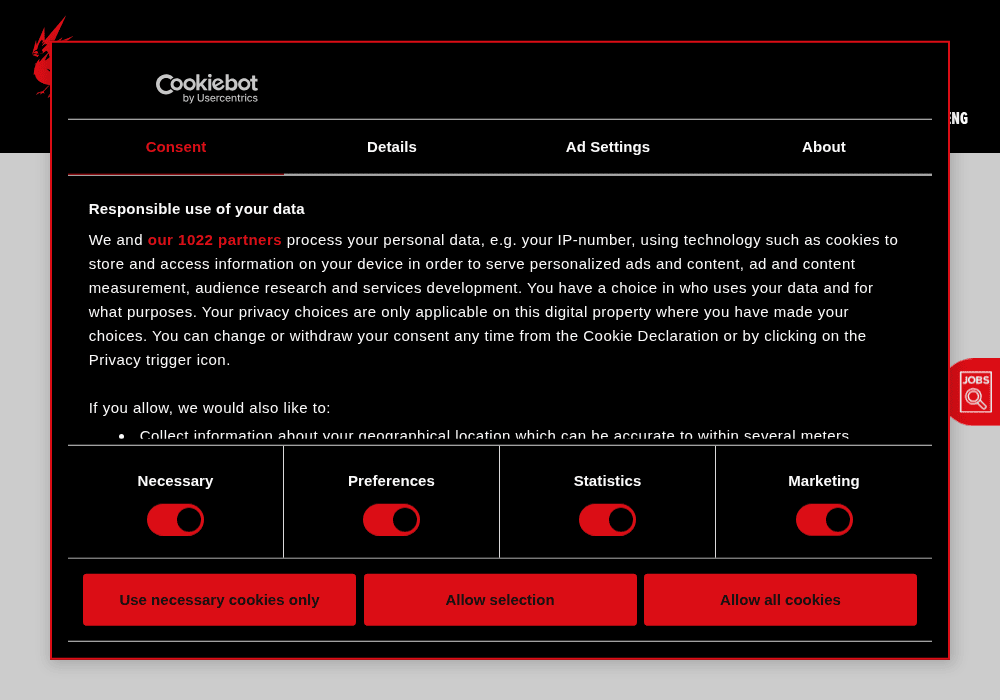Click the 'Allow selection' button
The width and height of the screenshot is (1000, 700).
tap(500, 600)
